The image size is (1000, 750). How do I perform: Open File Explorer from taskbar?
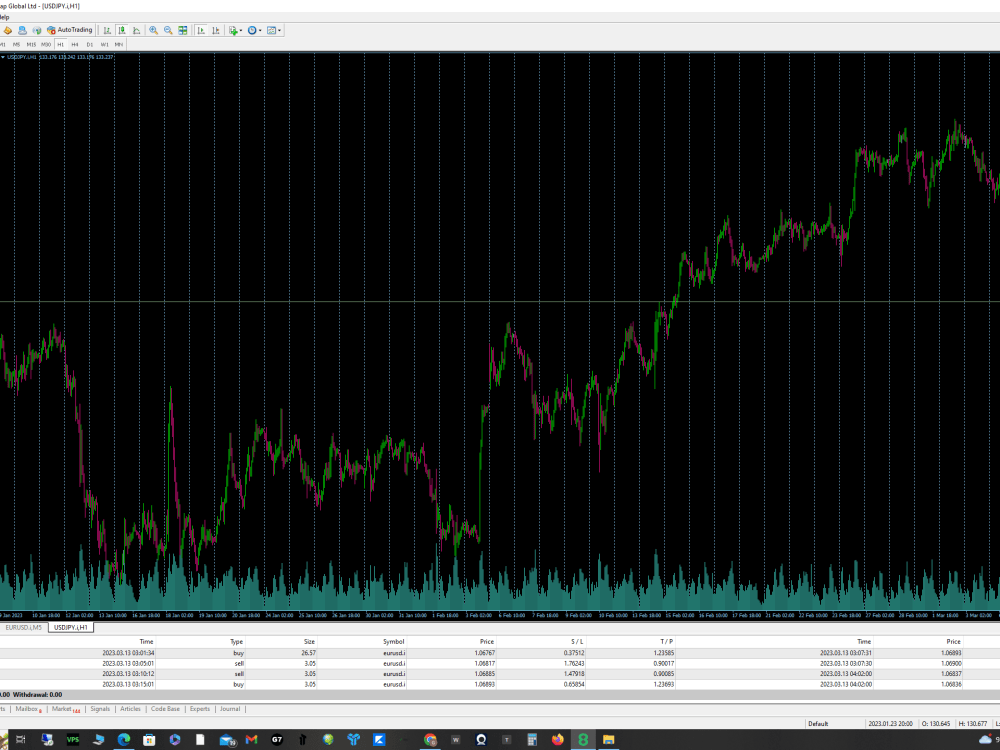(608, 740)
